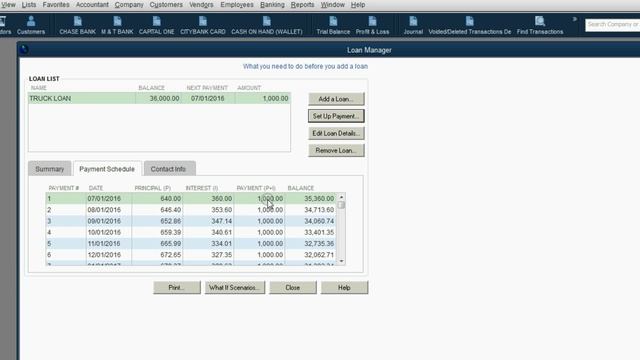Click the Edit Loan Details button
Screen dimensions: 640x360
pos(336,133)
